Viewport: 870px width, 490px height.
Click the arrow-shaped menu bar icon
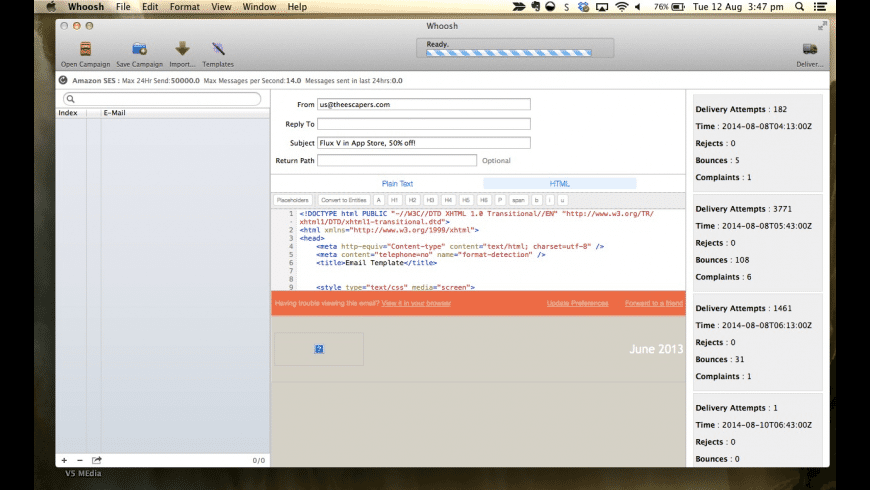519,7
